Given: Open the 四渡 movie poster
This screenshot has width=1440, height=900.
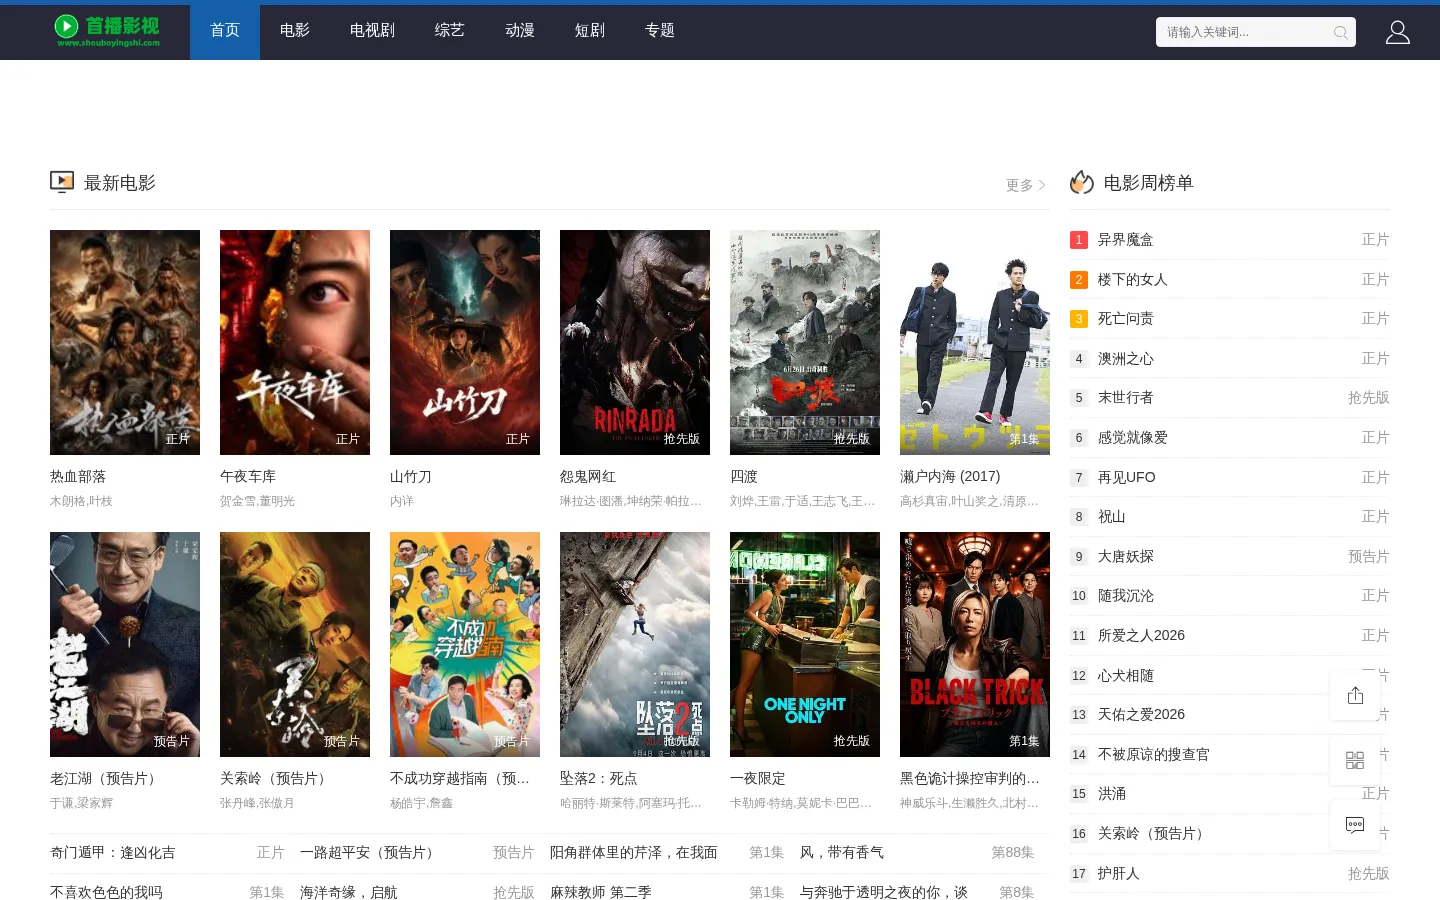Looking at the screenshot, I should (x=805, y=342).
